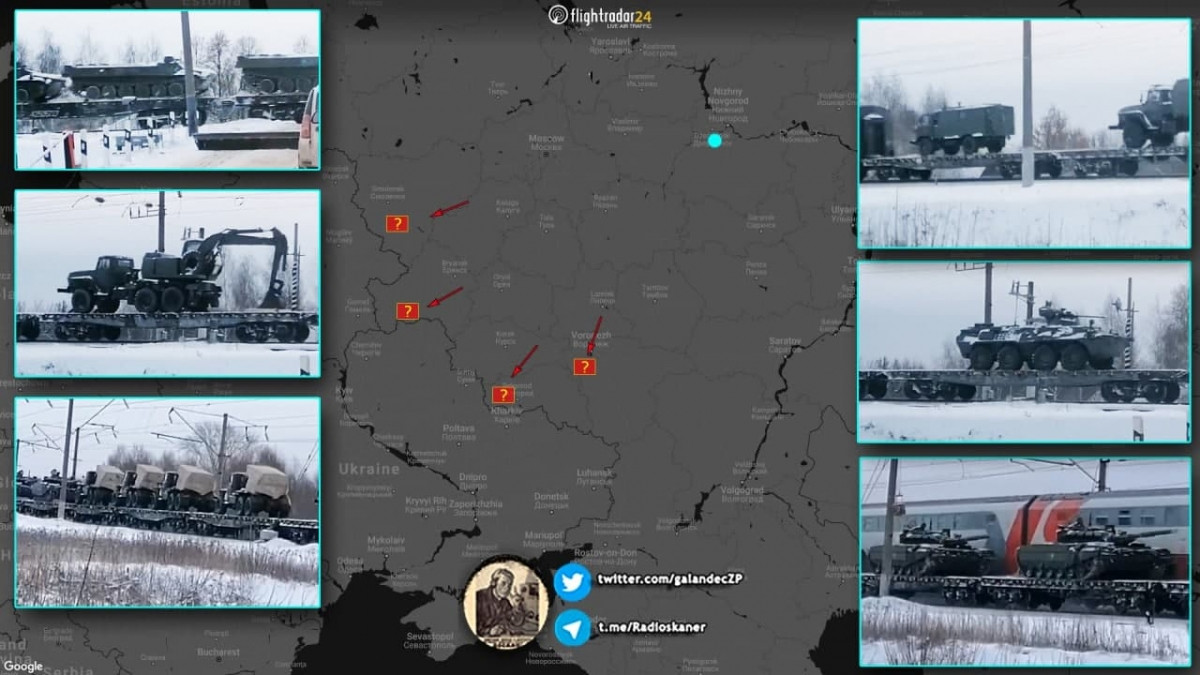The width and height of the screenshot is (1200, 675).
Task: Click the Moscow city label on the map
Action: [546, 138]
